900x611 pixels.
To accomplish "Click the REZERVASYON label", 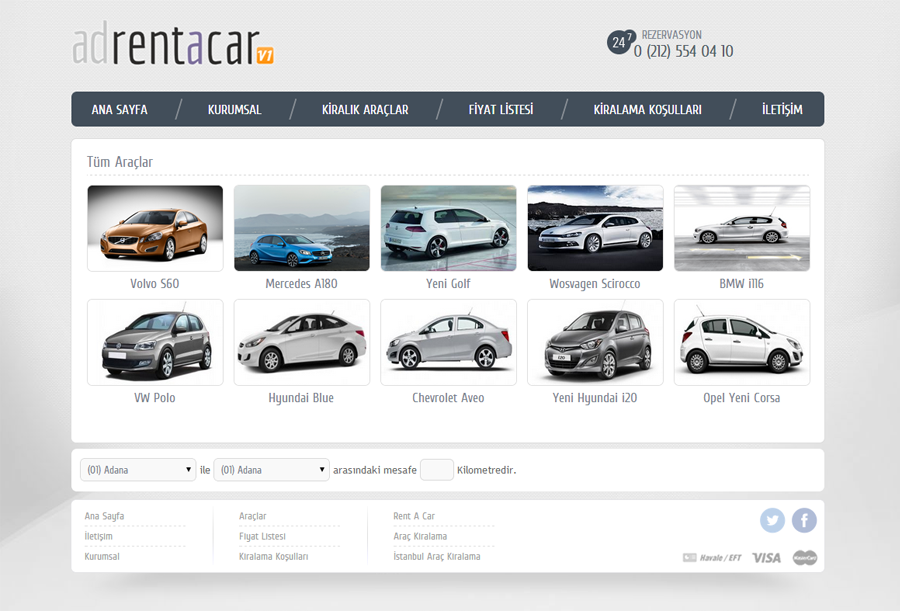I will point(672,34).
